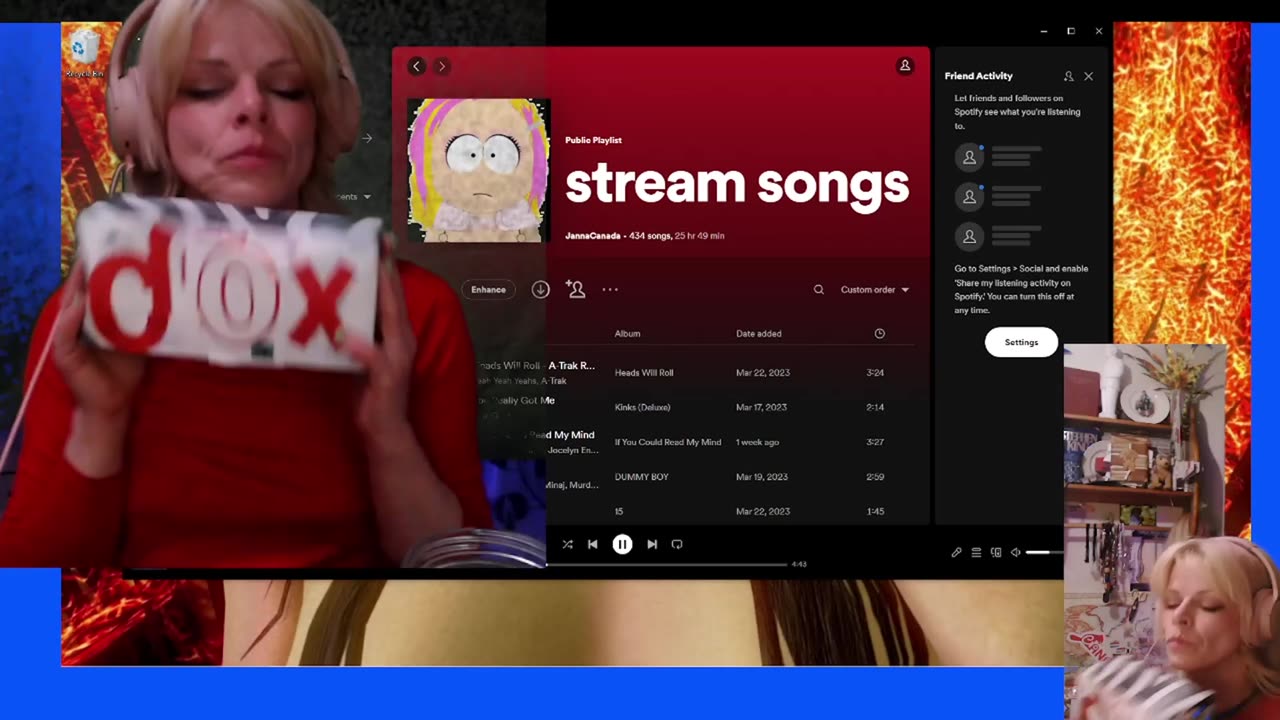Go back with the Spotify back arrow
Image resolution: width=1280 pixels, height=720 pixels.
(417, 66)
